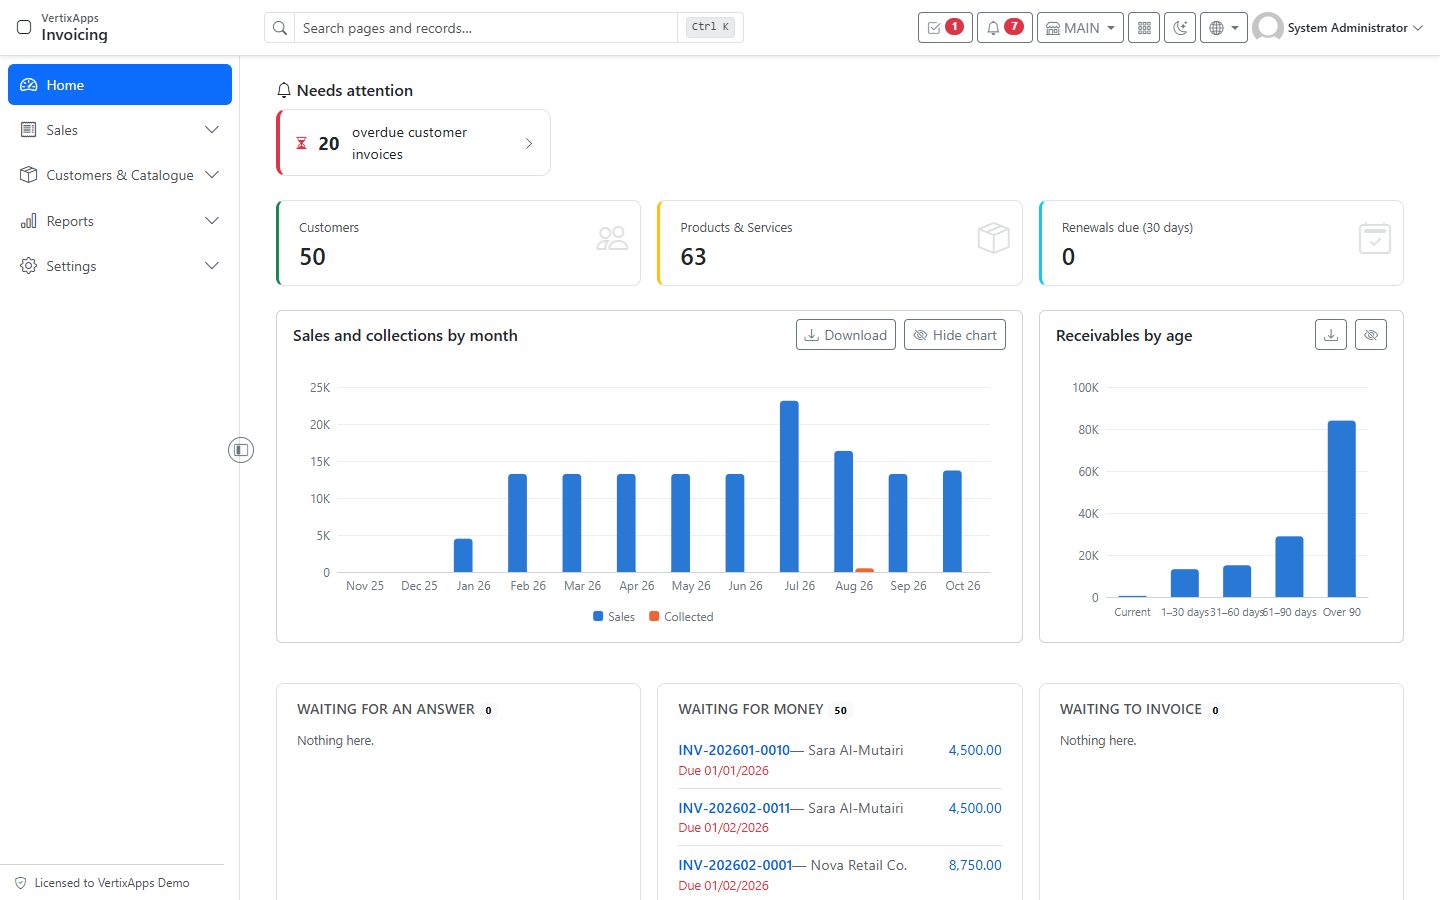Expand the Reports chevron in sidebar
Image resolution: width=1440 pixels, height=900 pixels.
coord(212,221)
